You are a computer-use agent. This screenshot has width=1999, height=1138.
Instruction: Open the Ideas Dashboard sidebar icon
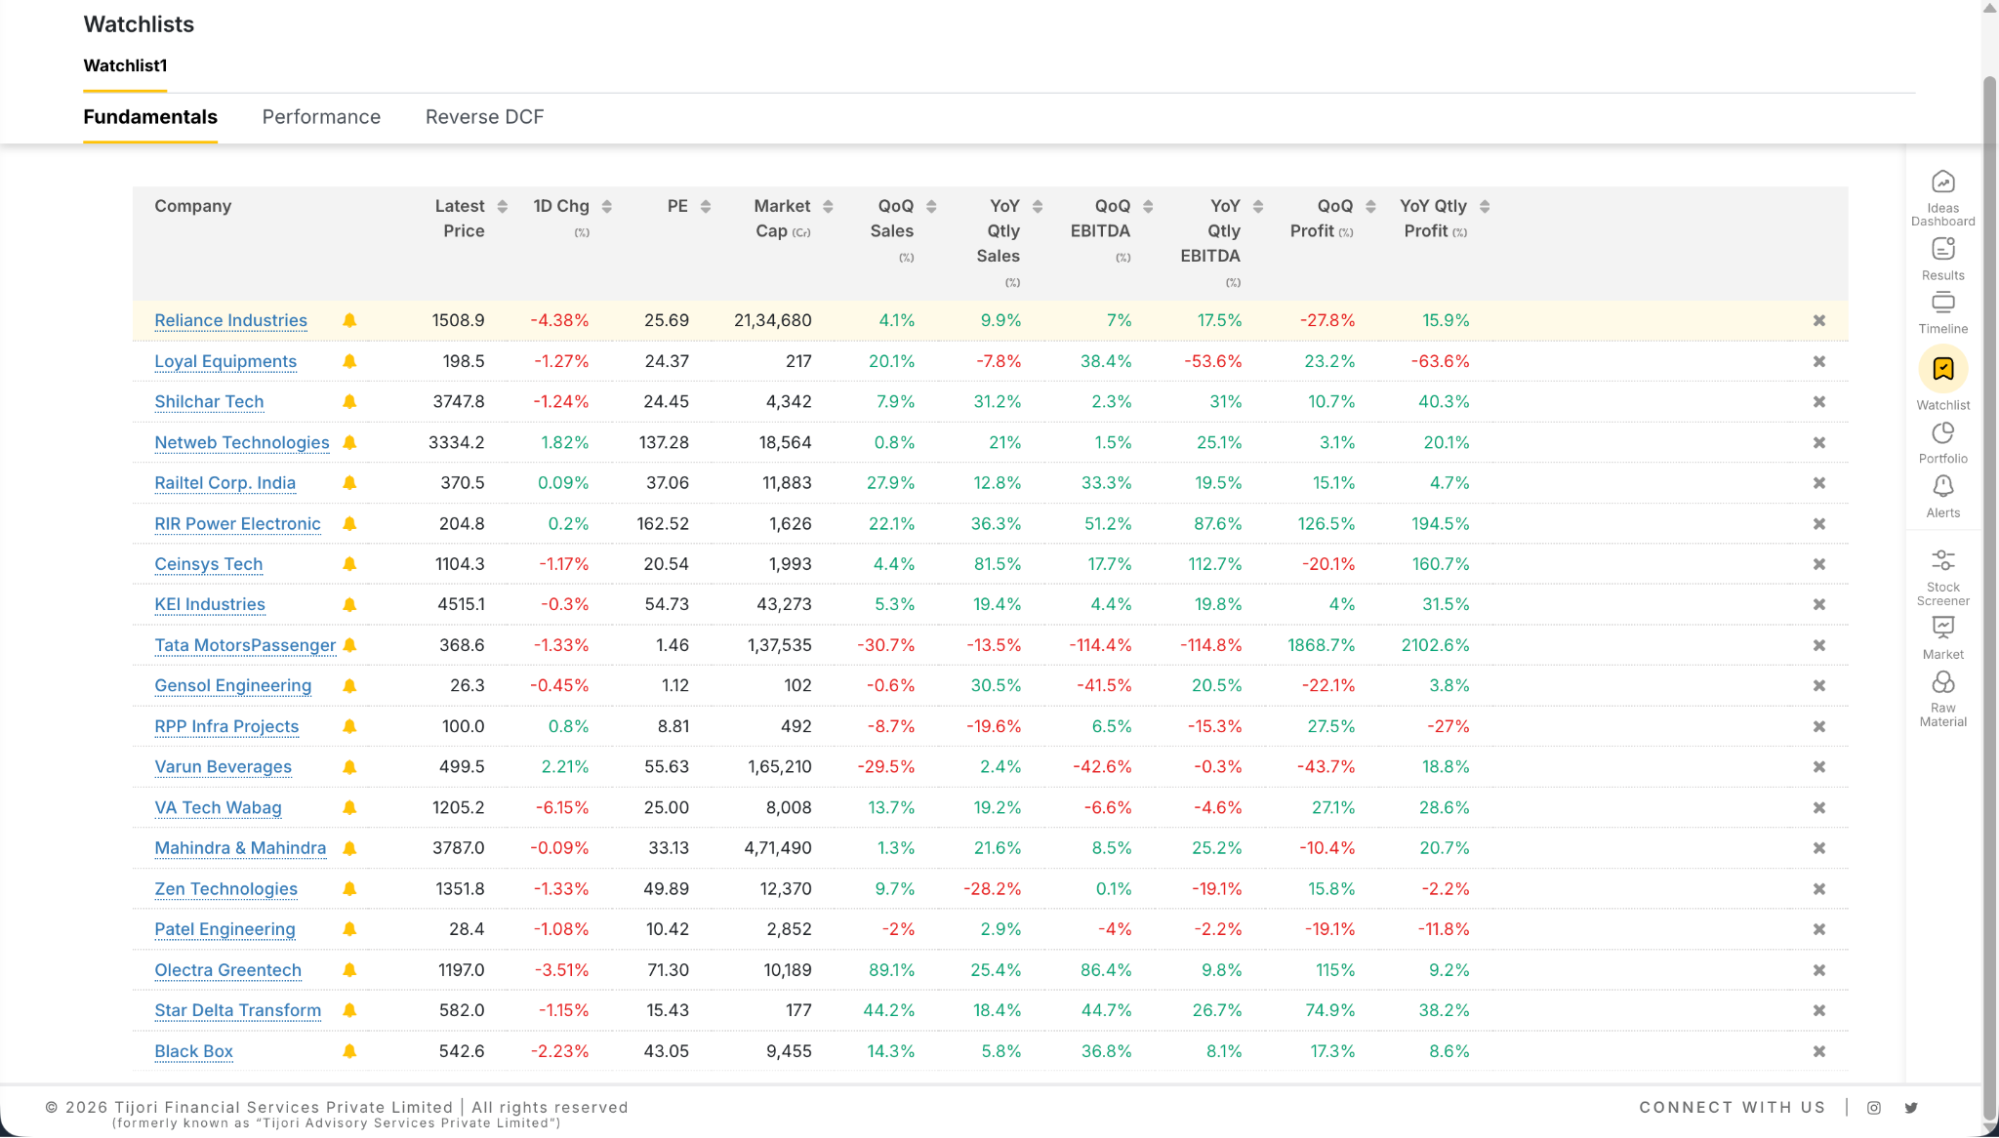coord(1942,183)
